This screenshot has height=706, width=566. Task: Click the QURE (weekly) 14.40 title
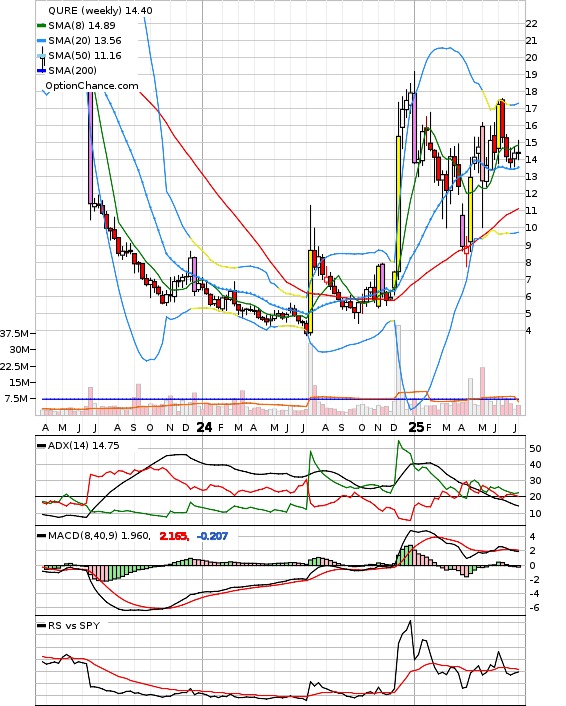pyautogui.click(x=100, y=10)
